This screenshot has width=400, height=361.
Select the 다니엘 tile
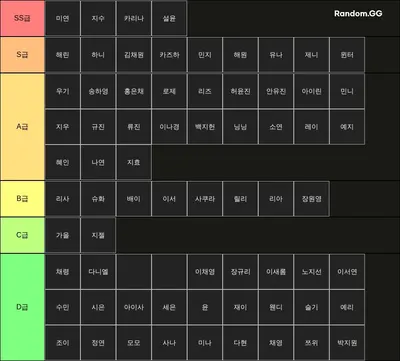tap(98, 271)
